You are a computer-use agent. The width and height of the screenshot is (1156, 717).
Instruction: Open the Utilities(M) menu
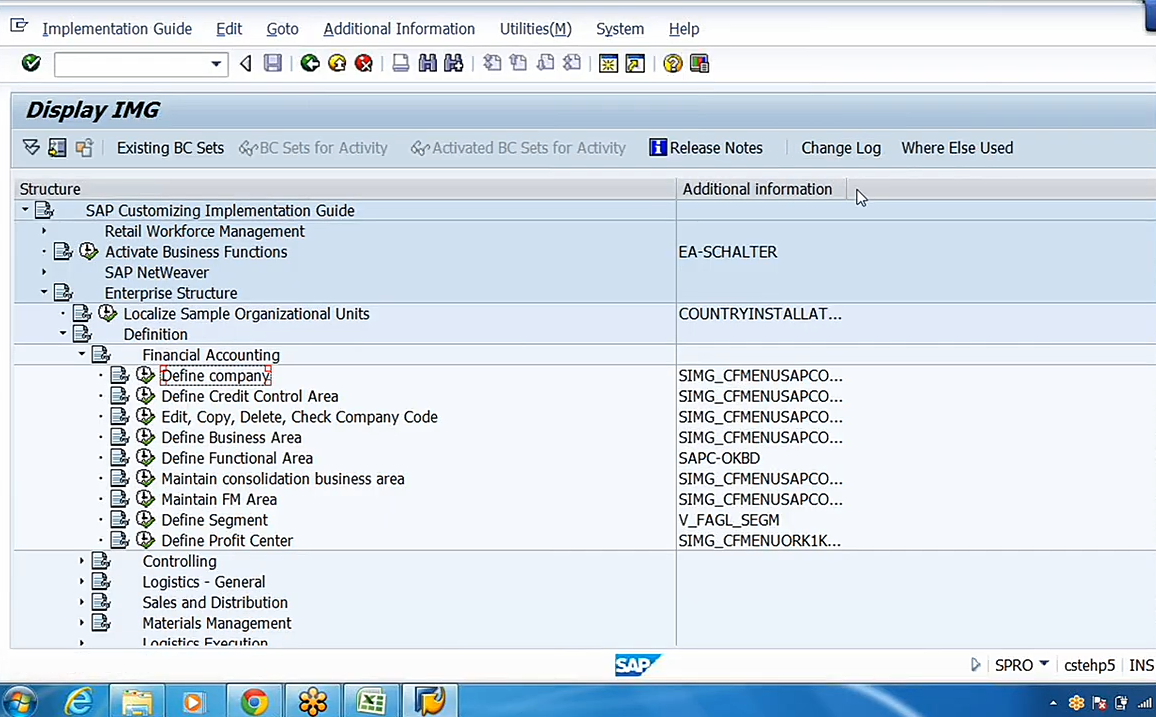[x=536, y=29]
